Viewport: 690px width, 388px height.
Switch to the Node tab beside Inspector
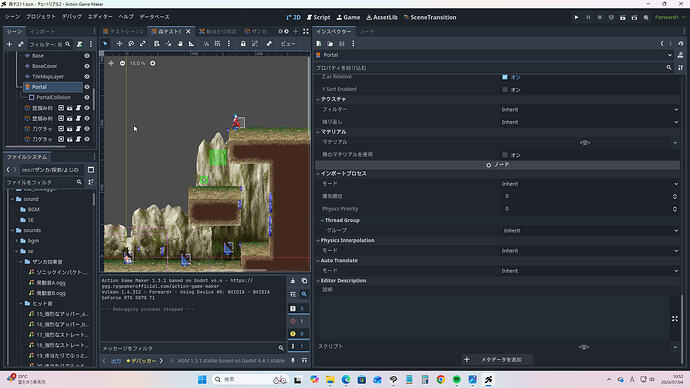[367, 32]
